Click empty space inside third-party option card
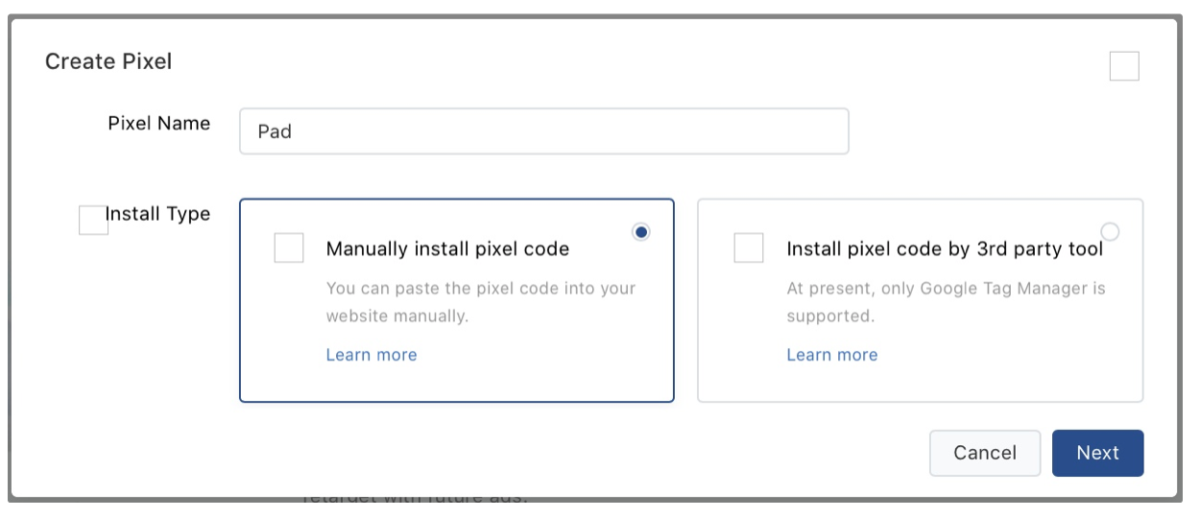The image size is (1200, 518). coord(1010,370)
